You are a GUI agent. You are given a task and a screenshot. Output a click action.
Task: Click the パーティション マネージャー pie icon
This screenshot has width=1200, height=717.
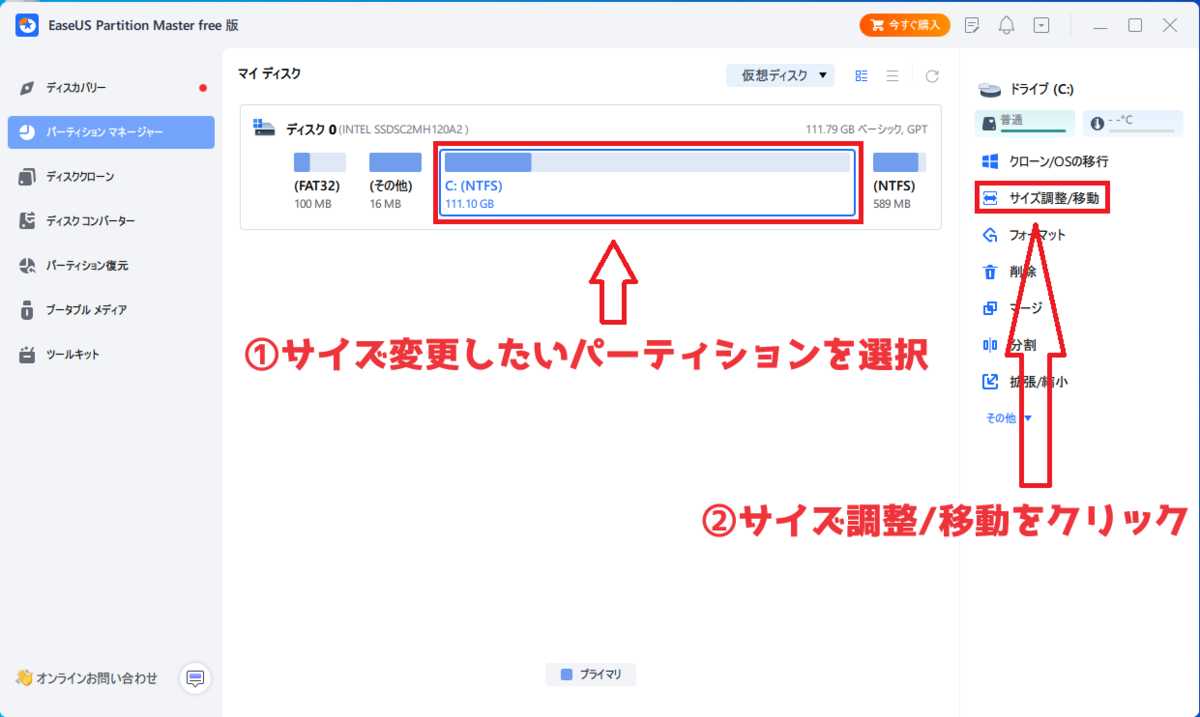click(x=27, y=132)
